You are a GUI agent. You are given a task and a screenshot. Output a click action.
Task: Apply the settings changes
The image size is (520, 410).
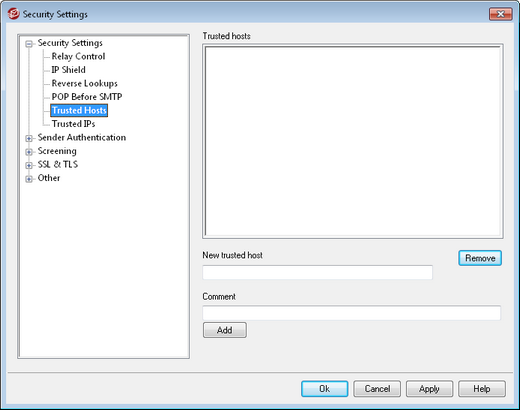coord(429,389)
